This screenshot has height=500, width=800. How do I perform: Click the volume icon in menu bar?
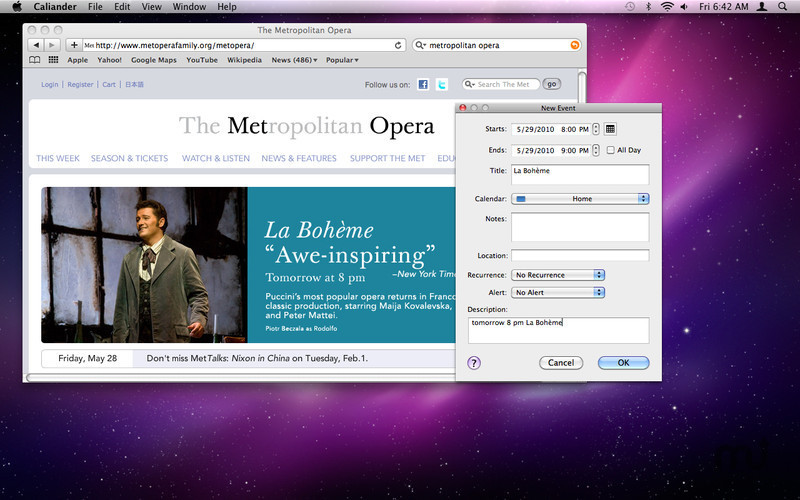click(684, 7)
